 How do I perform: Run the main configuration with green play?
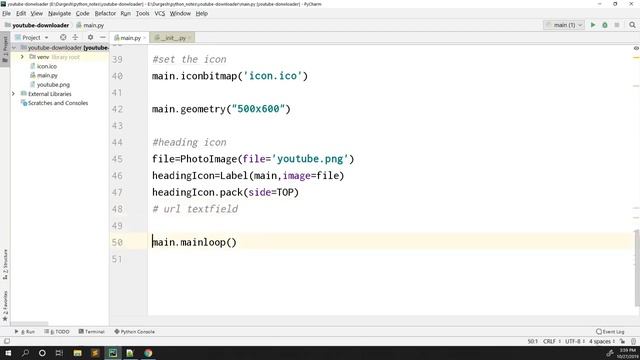pyautogui.click(x=593, y=25)
